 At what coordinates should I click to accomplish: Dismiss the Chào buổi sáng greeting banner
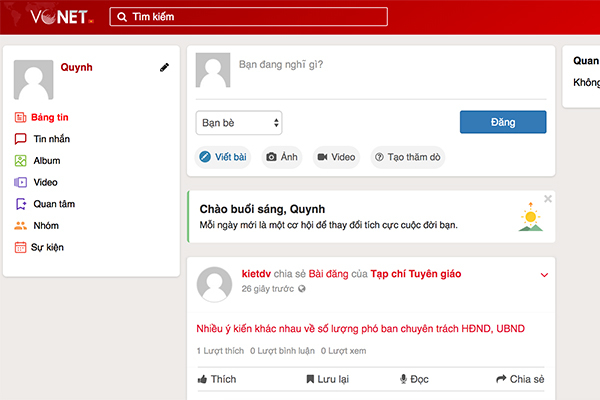[547, 199]
